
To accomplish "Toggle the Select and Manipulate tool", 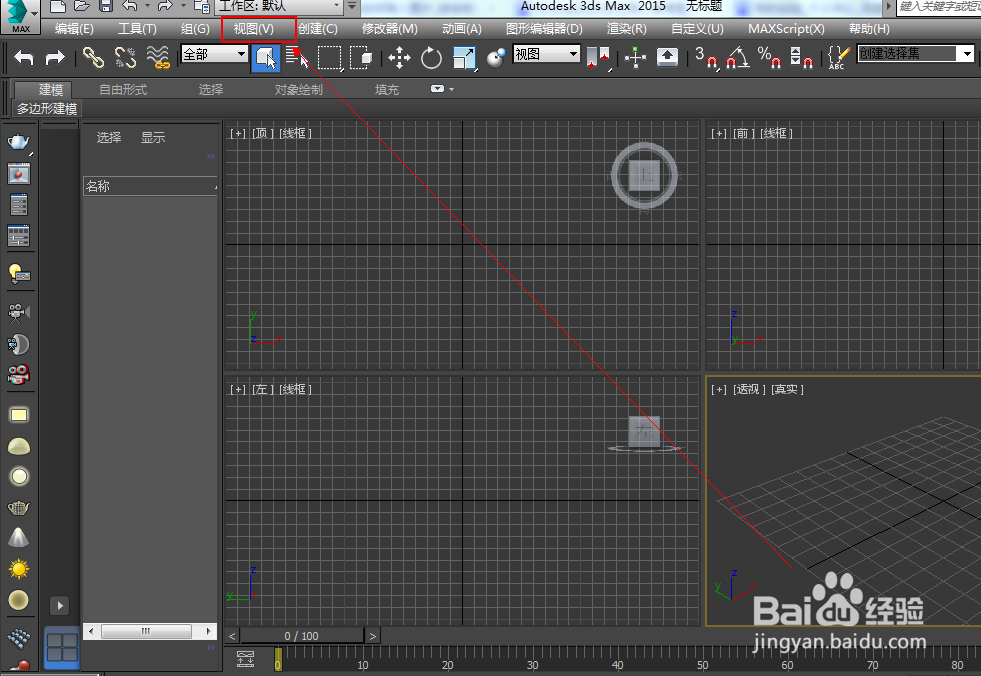I will coord(635,58).
